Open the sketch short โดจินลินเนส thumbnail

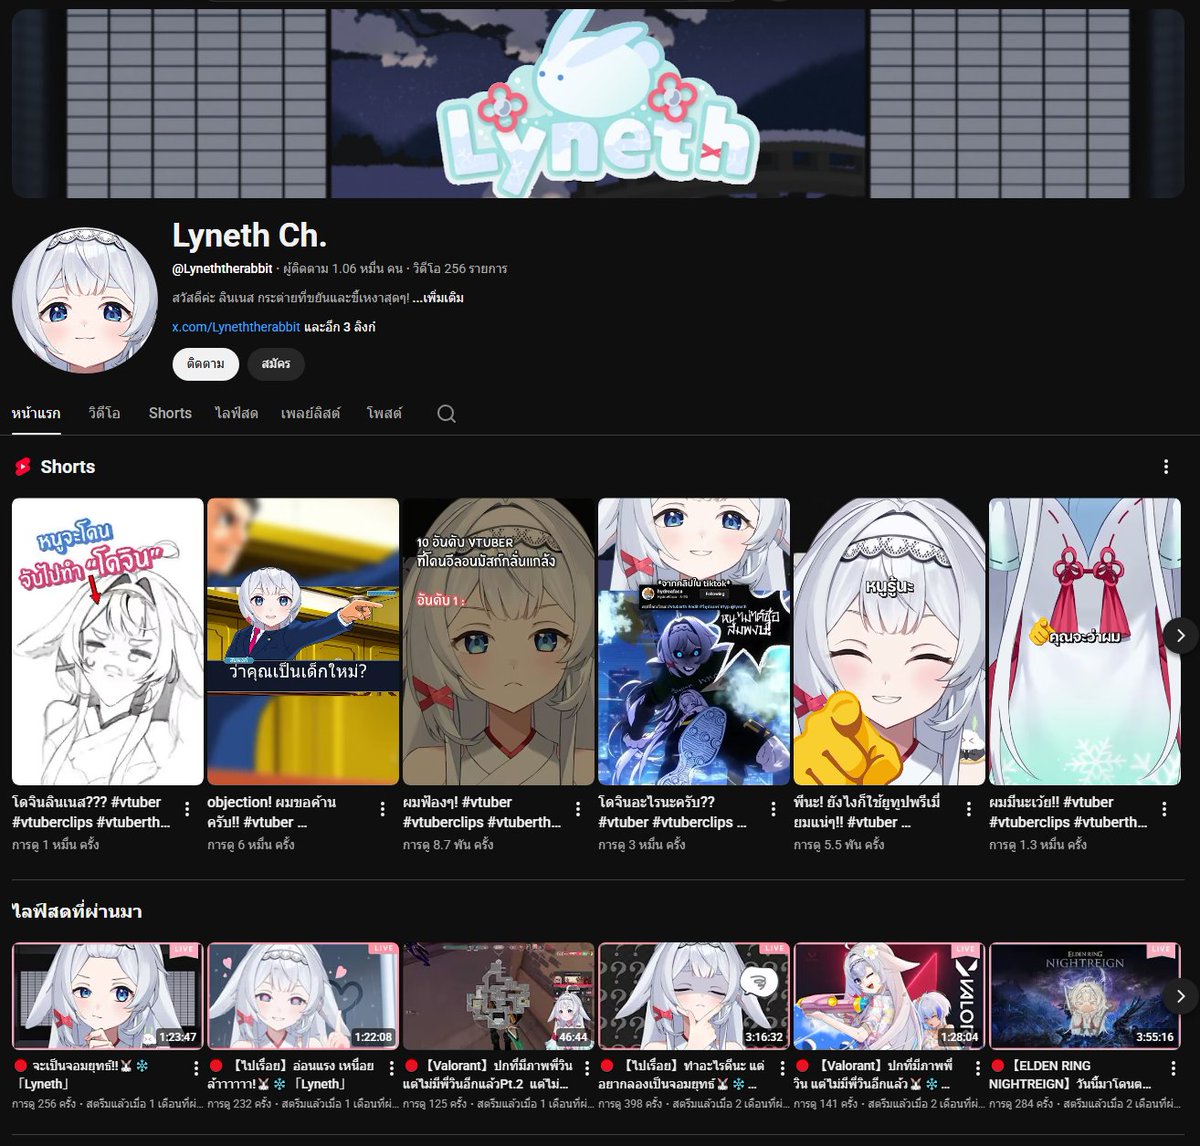(107, 641)
